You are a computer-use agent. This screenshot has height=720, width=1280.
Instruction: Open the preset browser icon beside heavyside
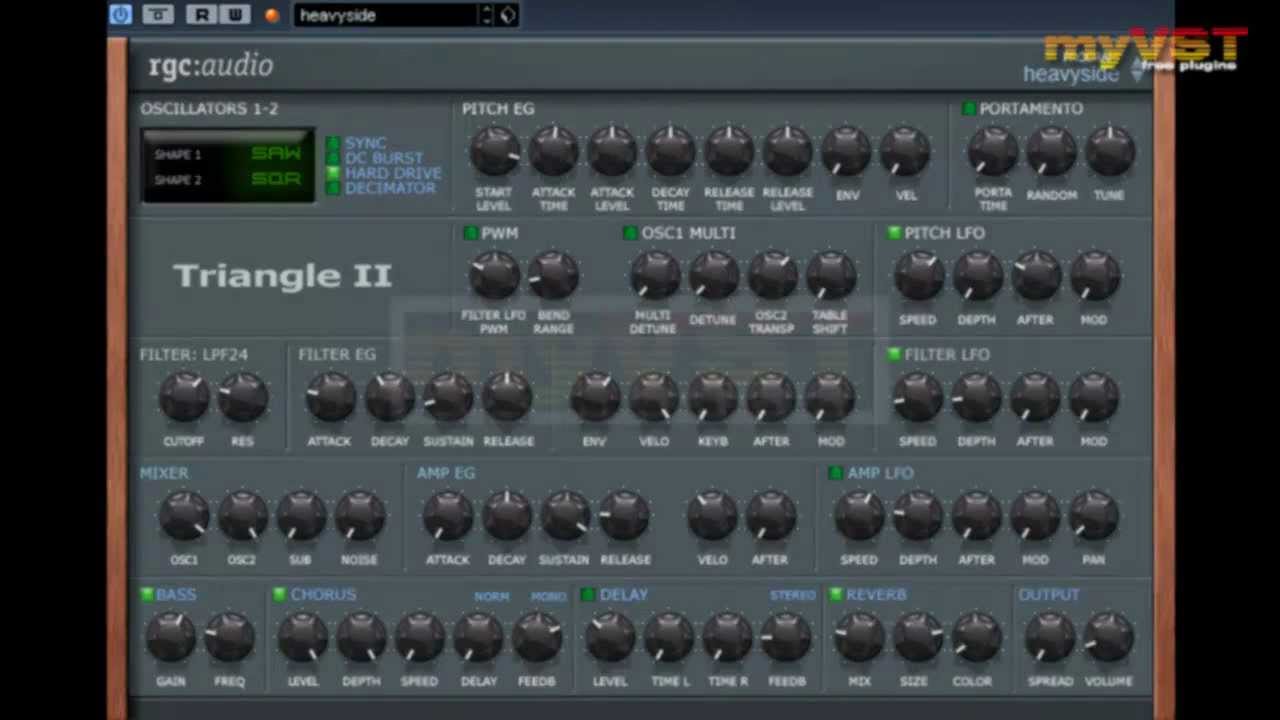point(508,15)
